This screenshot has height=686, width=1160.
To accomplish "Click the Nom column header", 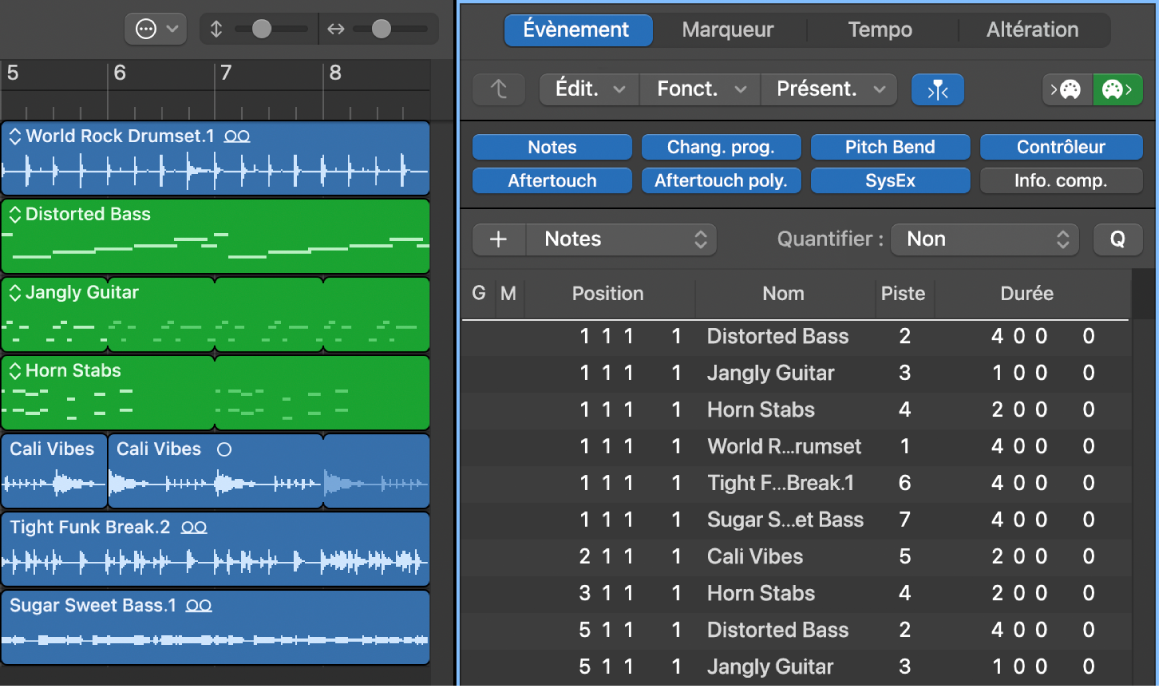I will pyautogui.click(x=783, y=293).
